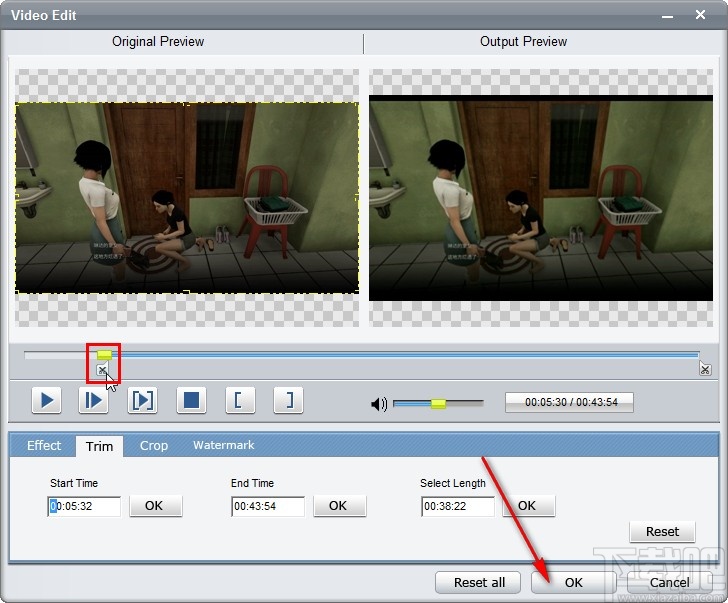Click the Play button
The image size is (728, 603).
pyautogui.click(x=46, y=400)
